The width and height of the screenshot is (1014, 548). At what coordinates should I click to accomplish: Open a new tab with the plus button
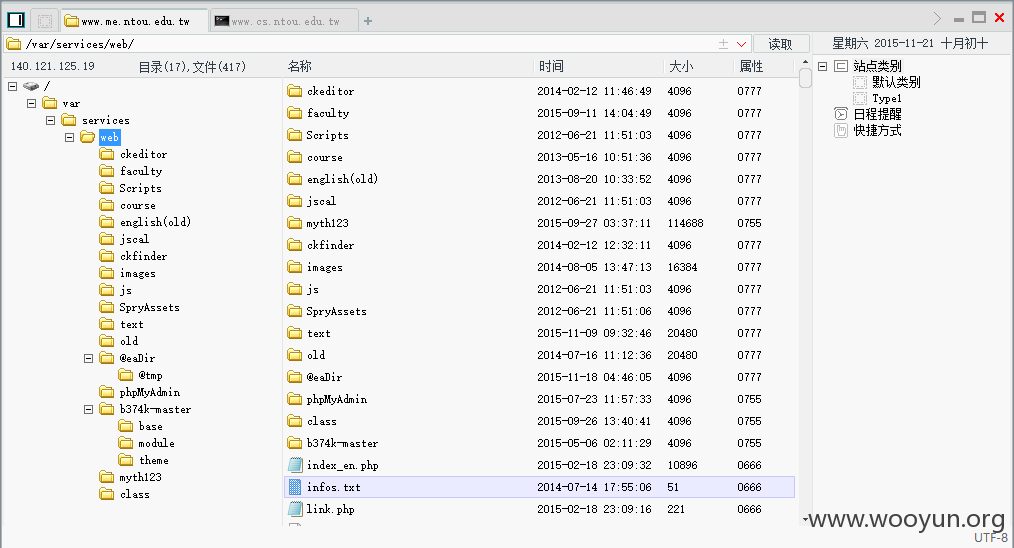click(x=368, y=21)
